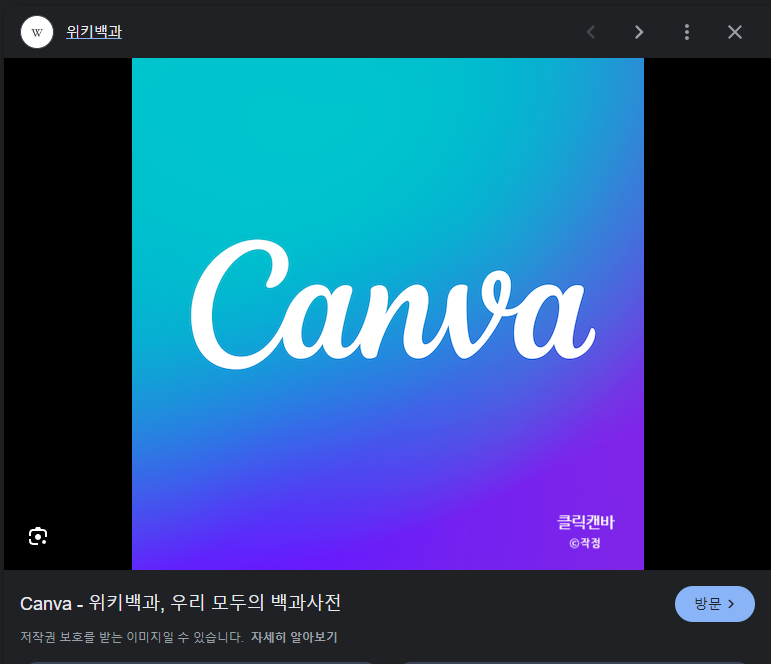Go to the next image arrow

[639, 32]
